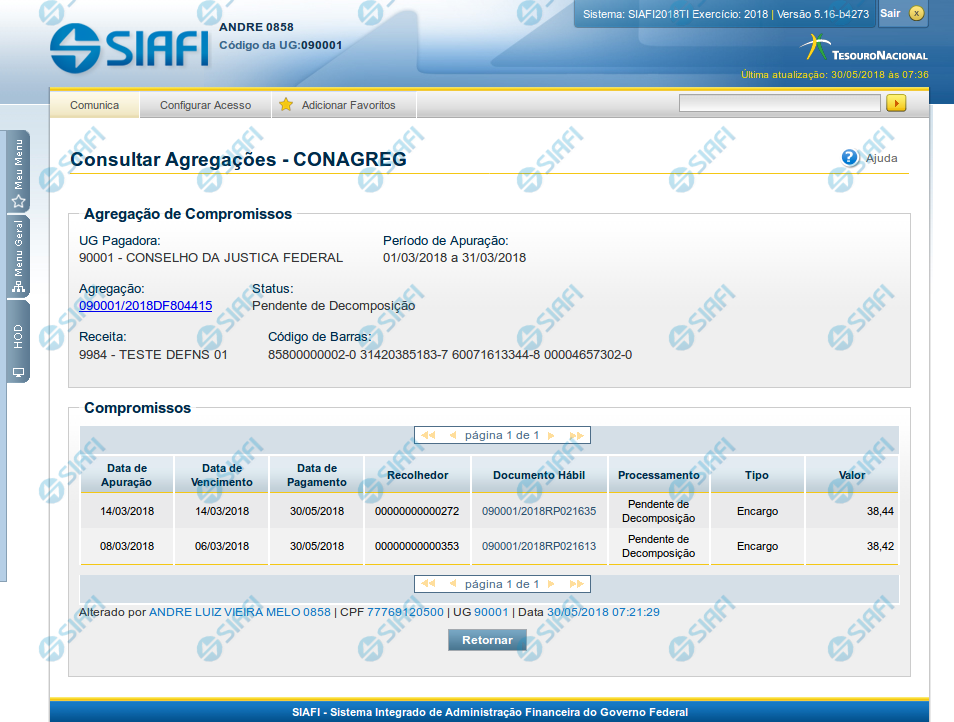Go to the next page in bottom paginator
The image size is (954, 722).
(x=552, y=584)
